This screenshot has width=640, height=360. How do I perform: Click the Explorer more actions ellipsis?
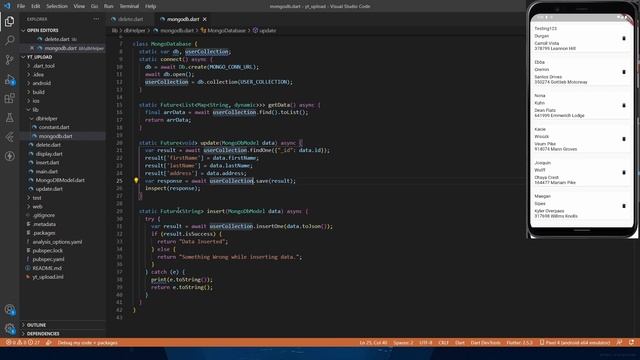96,19
